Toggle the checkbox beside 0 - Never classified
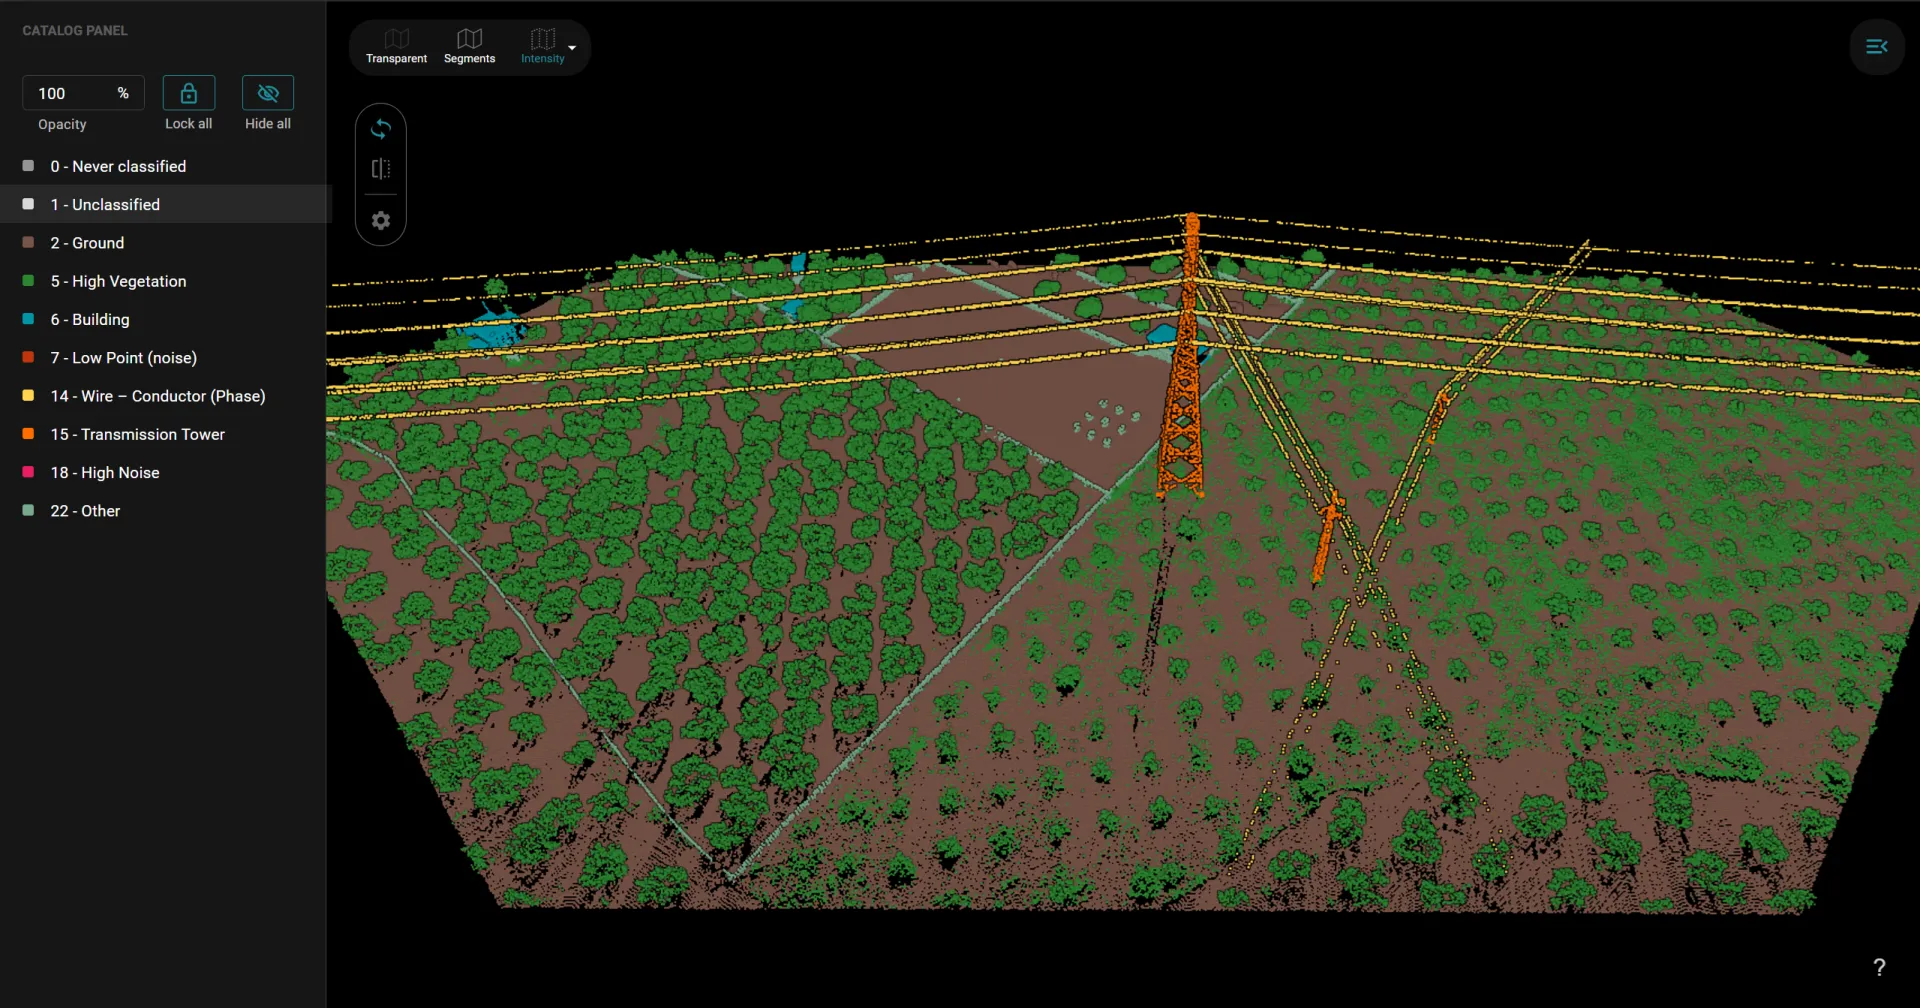The width and height of the screenshot is (1920, 1008). point(27,165)
